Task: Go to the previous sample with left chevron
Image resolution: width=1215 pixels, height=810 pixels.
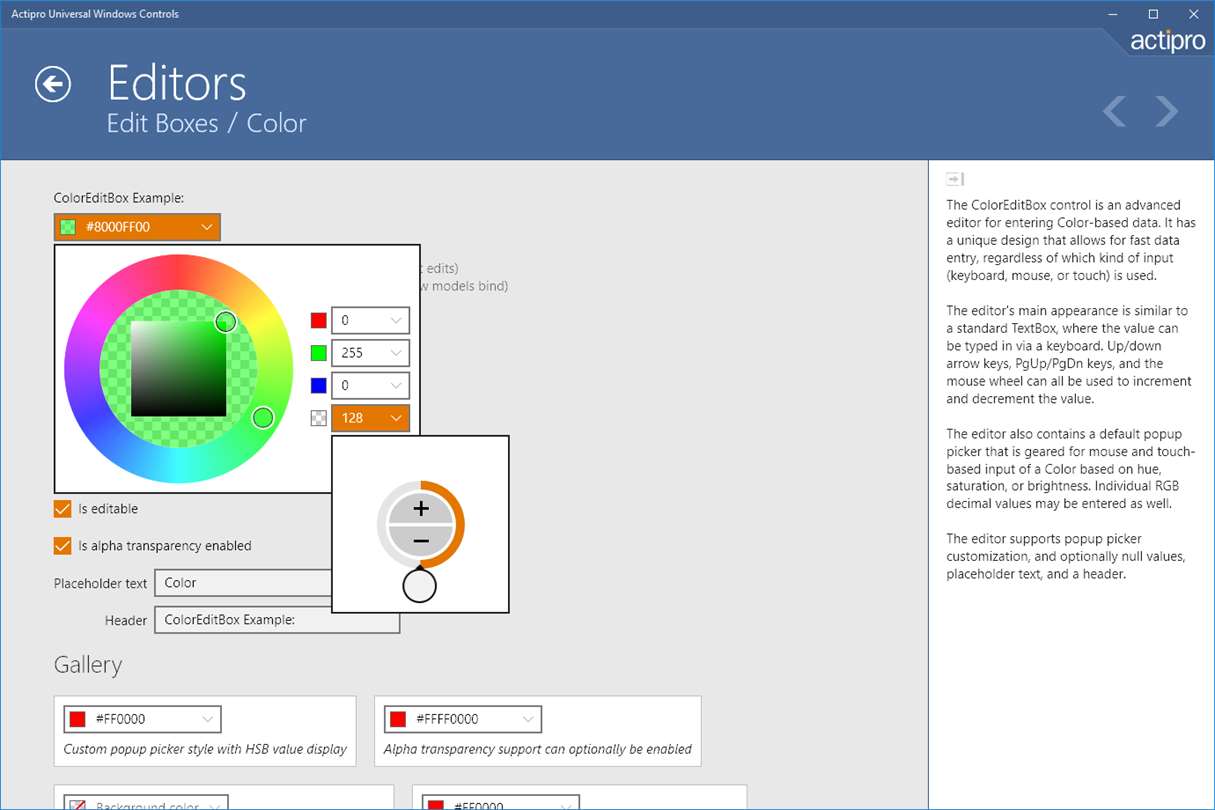Action: pyautogui.click(x=1115, y=112)
